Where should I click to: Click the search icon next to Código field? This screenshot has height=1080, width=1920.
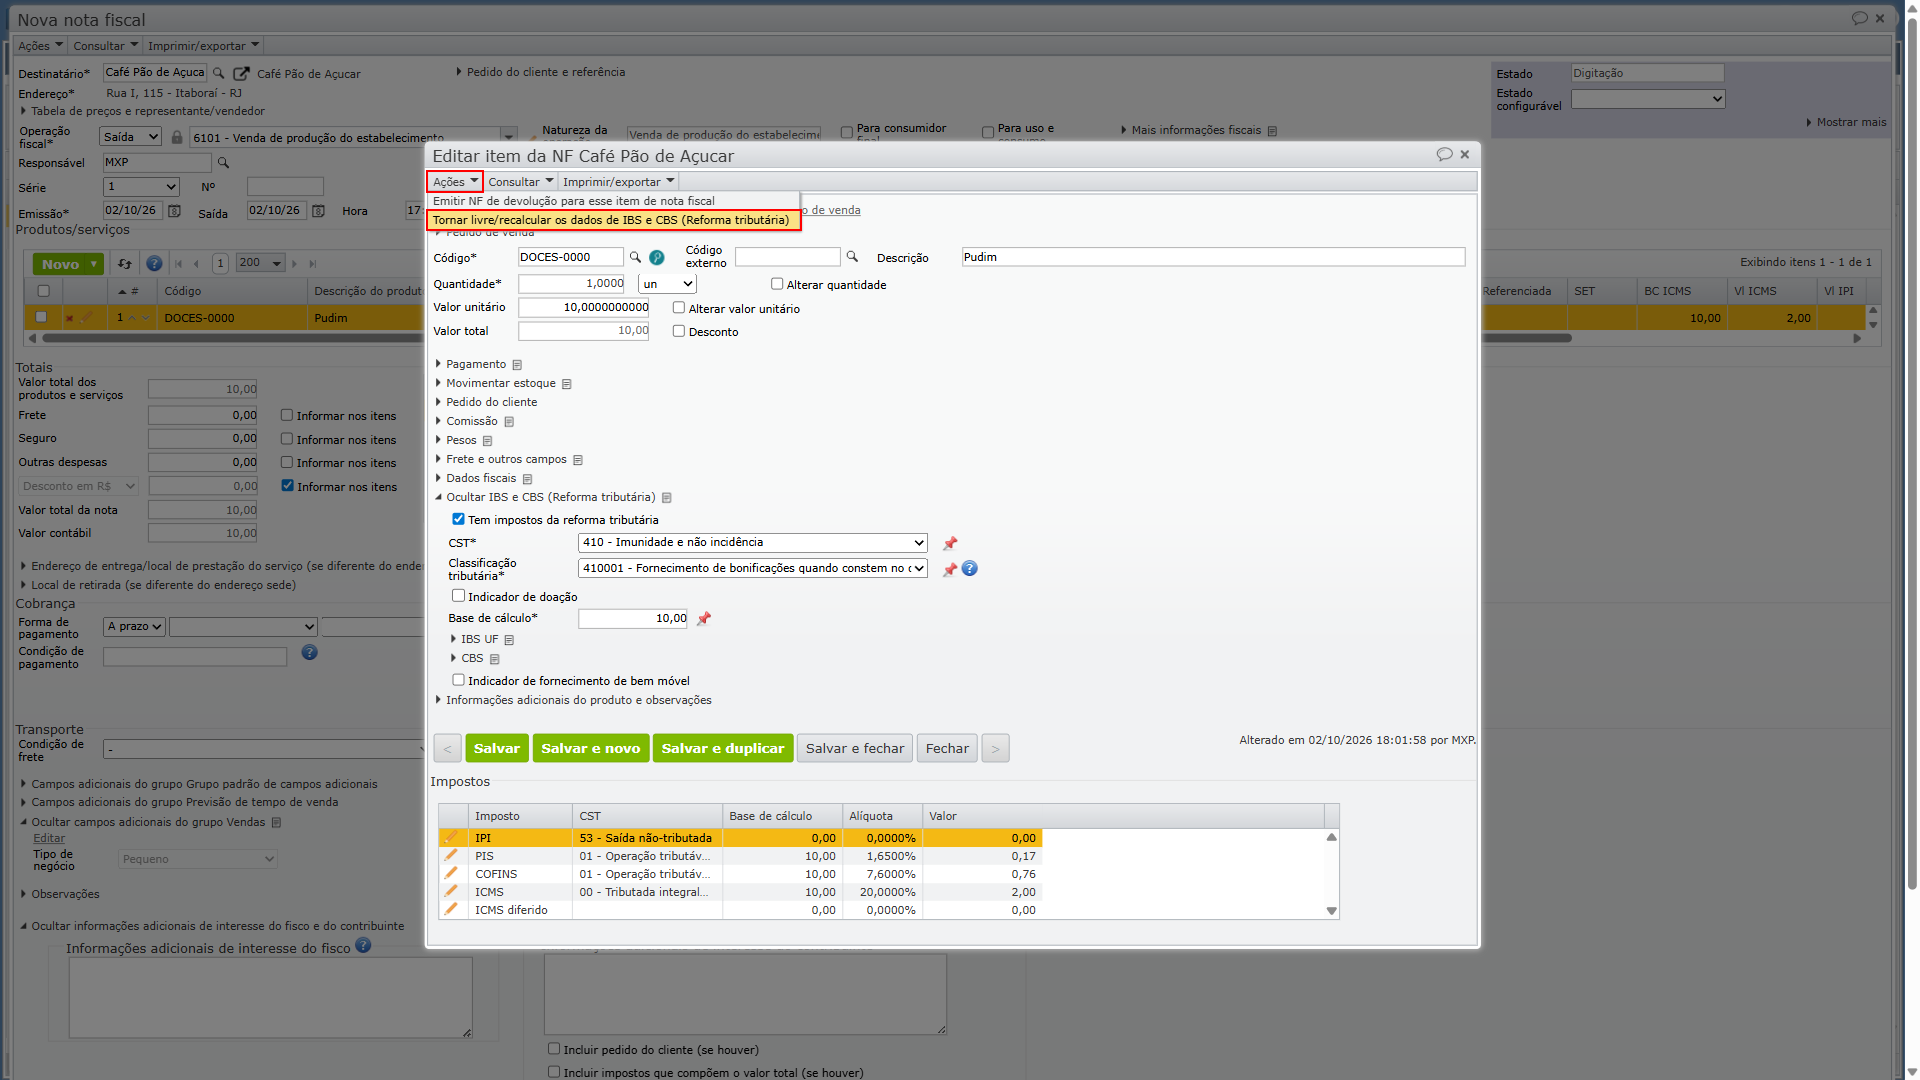[635, 258]
